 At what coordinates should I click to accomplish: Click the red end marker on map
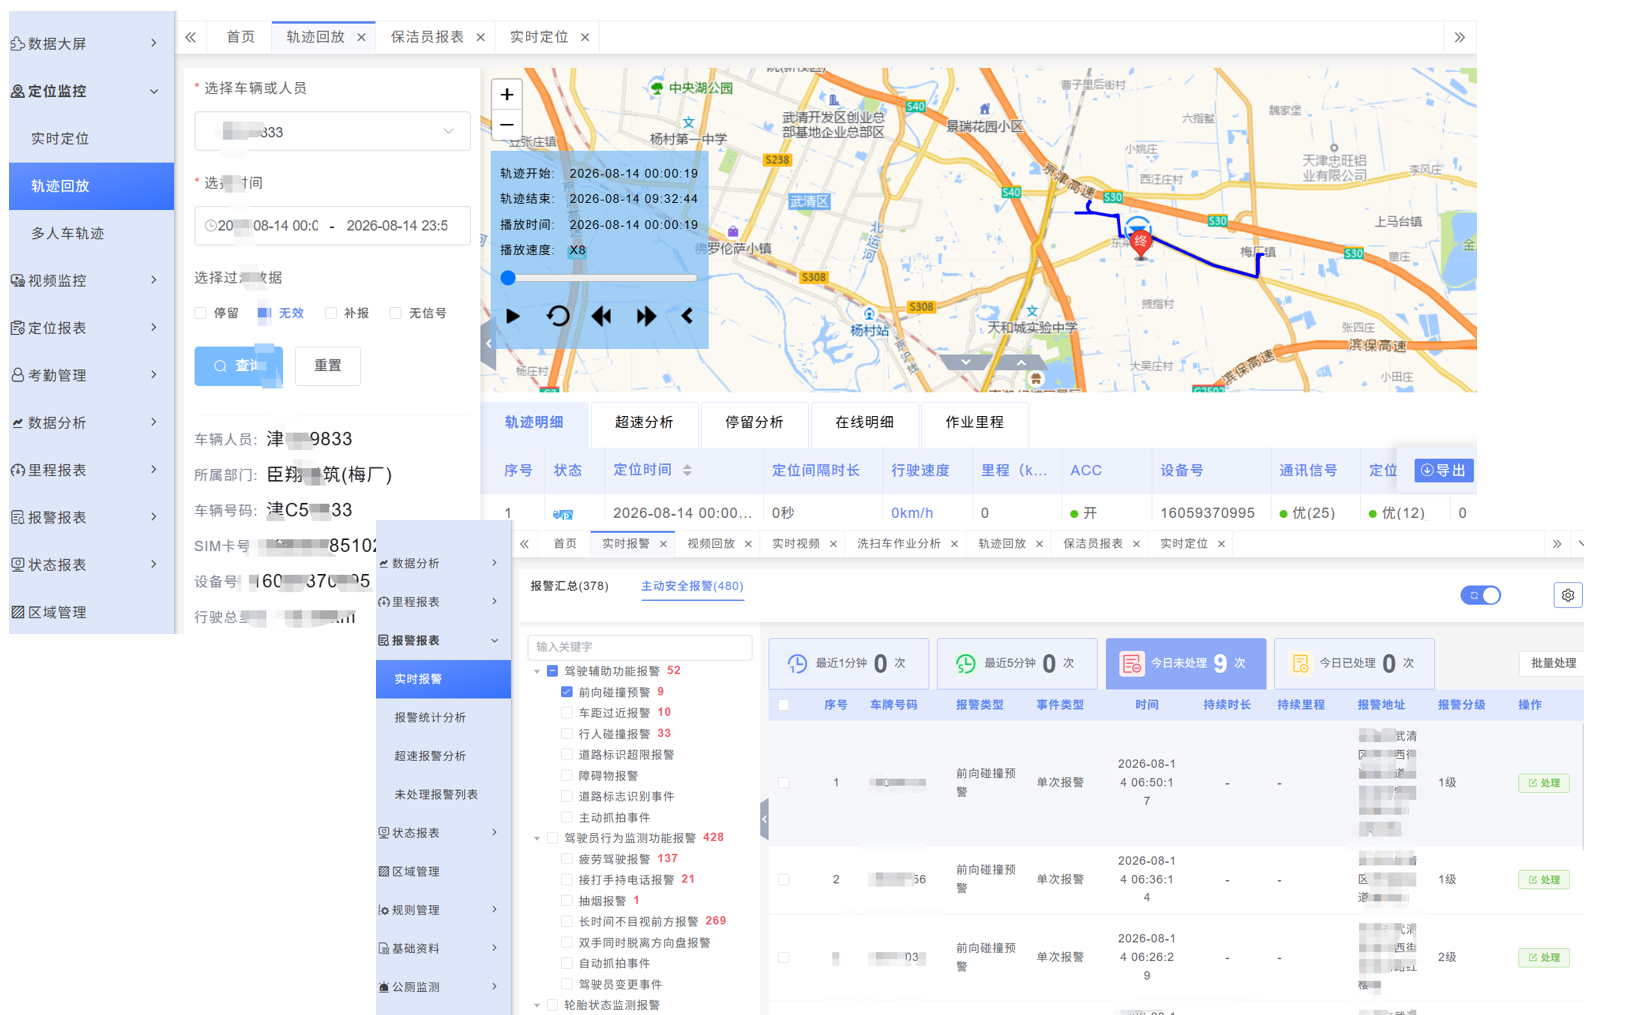[1140, 242]
